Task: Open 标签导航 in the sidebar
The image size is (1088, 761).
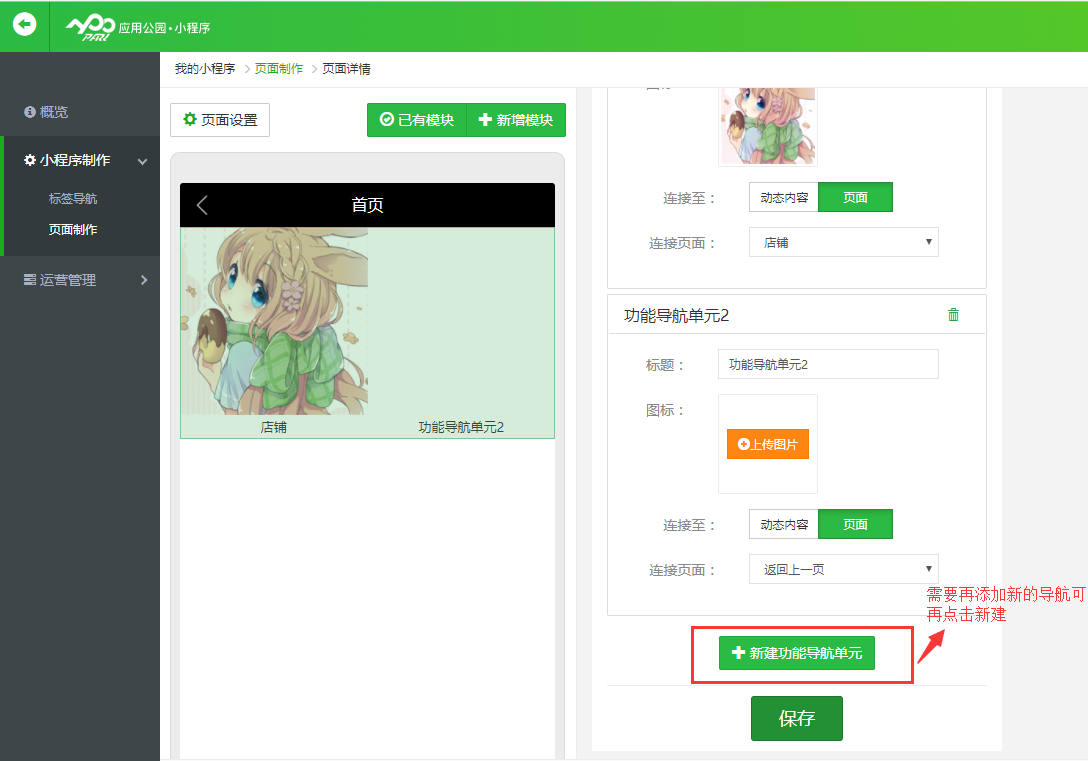Action: [73, 199]
